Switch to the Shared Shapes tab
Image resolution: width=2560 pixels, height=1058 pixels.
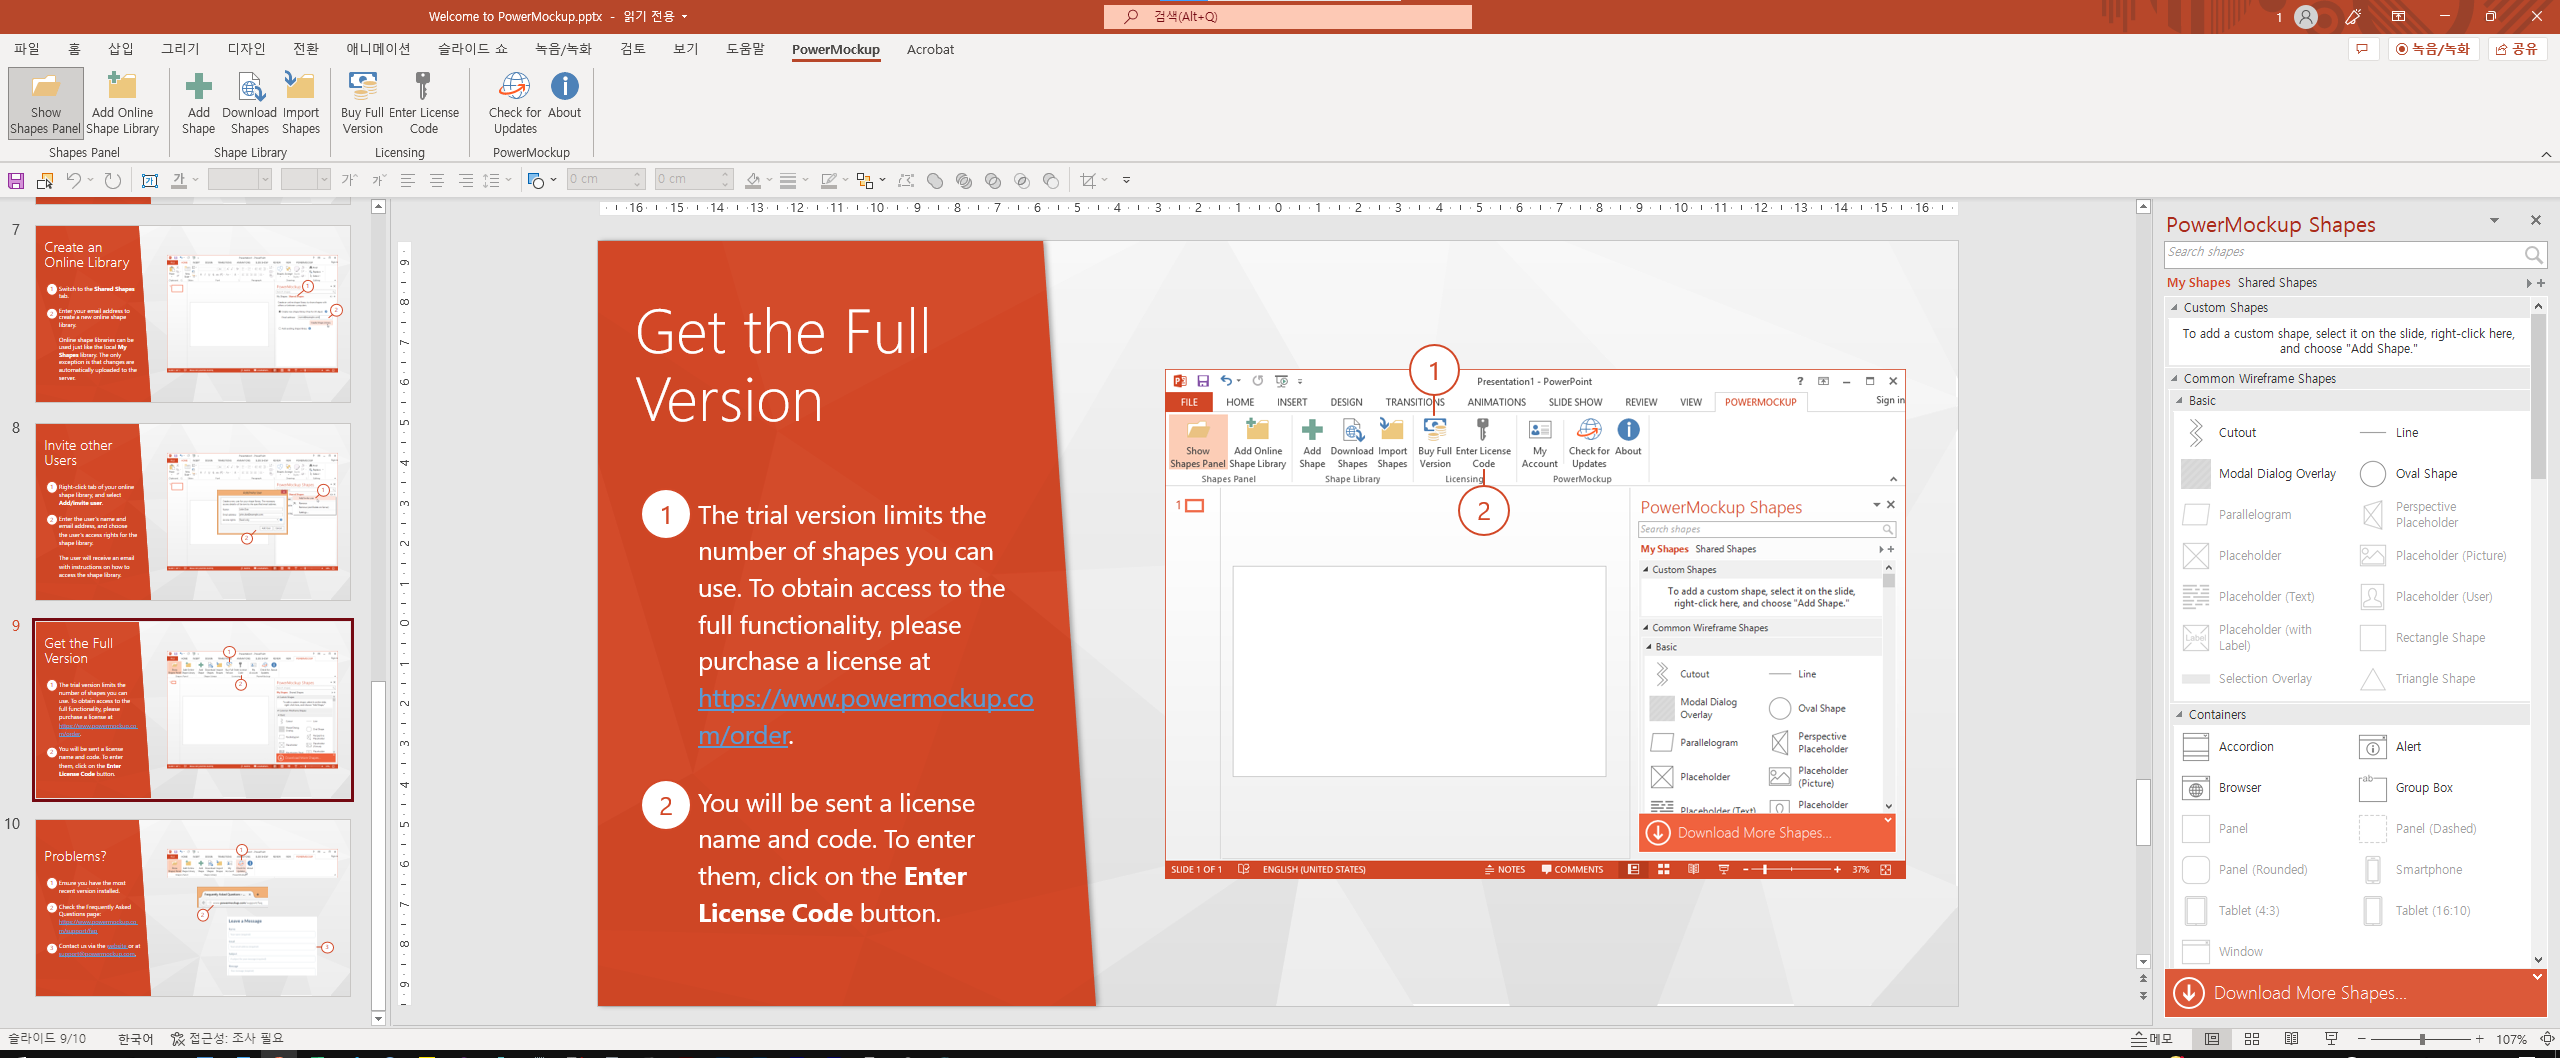2277,283
